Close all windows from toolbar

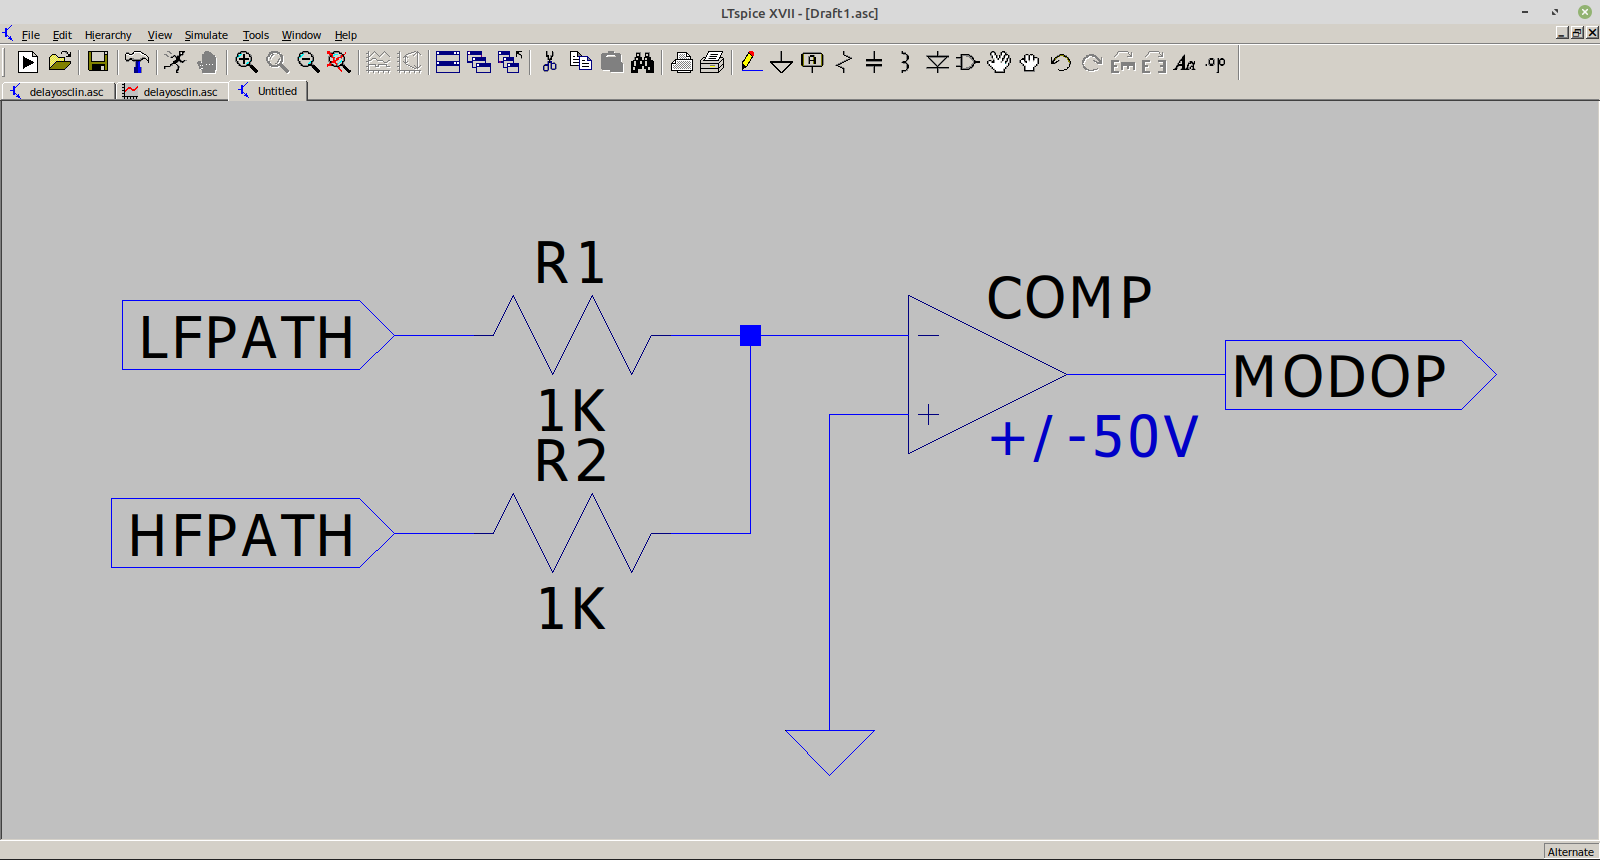point(510,62)
